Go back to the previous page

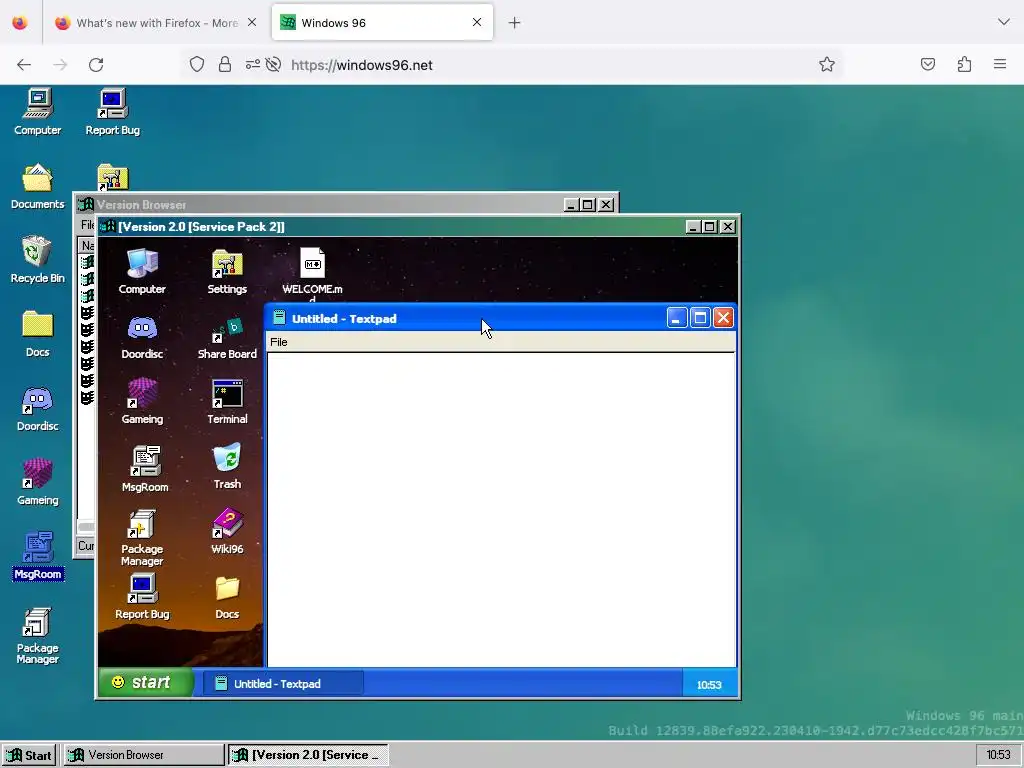click(x=24, y=65)
